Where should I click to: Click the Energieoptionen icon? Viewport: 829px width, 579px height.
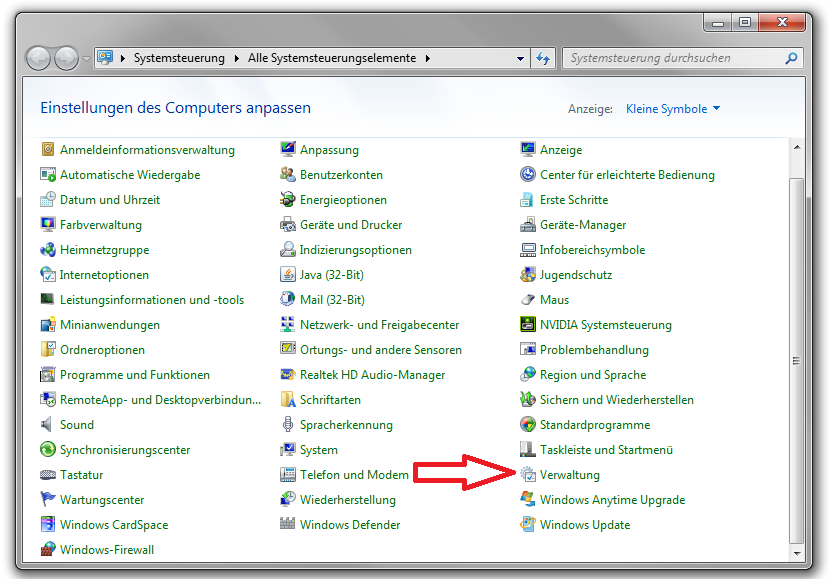(x=288, y=199)
